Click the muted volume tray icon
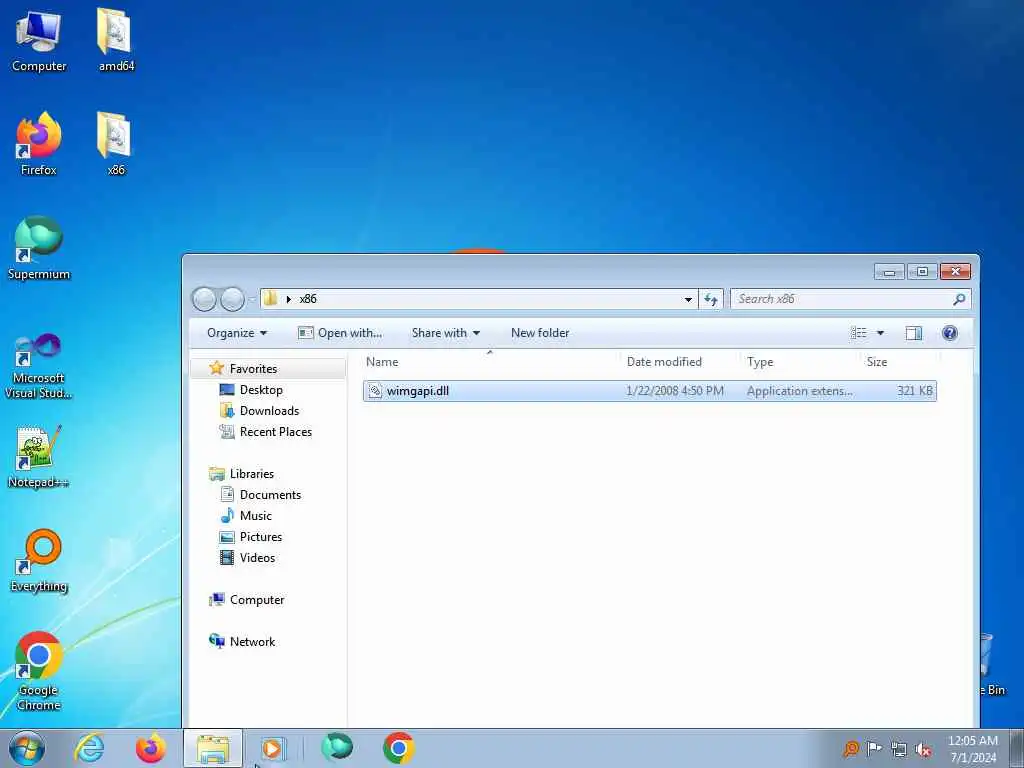This screenshot has height=768, width=1024. coord(923,749)
